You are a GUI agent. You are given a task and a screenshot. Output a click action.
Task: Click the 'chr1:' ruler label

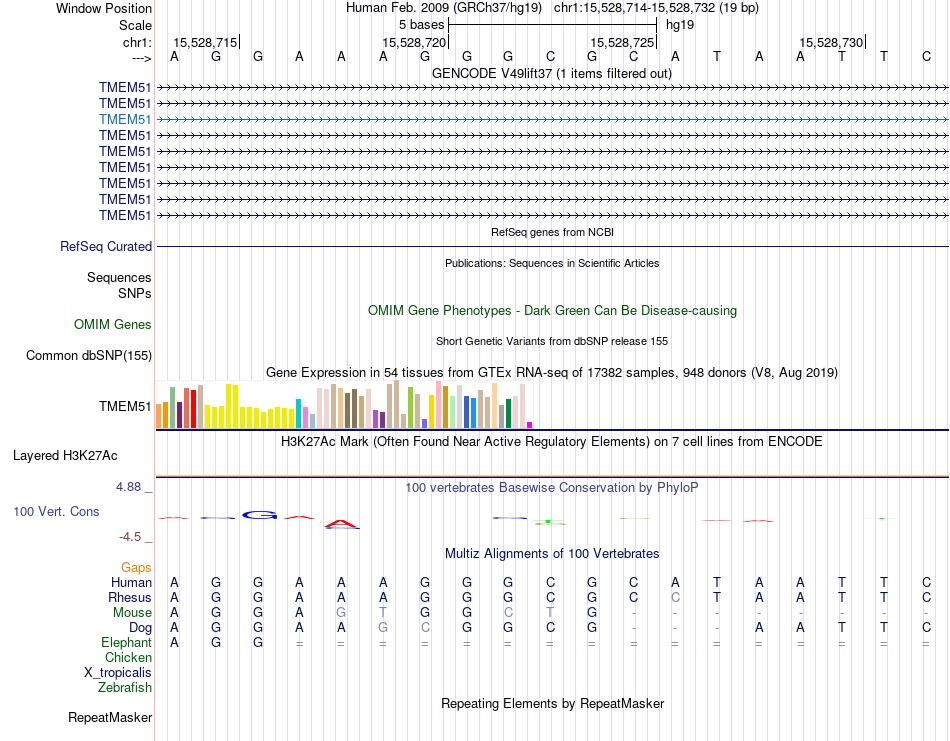point(137,42)
